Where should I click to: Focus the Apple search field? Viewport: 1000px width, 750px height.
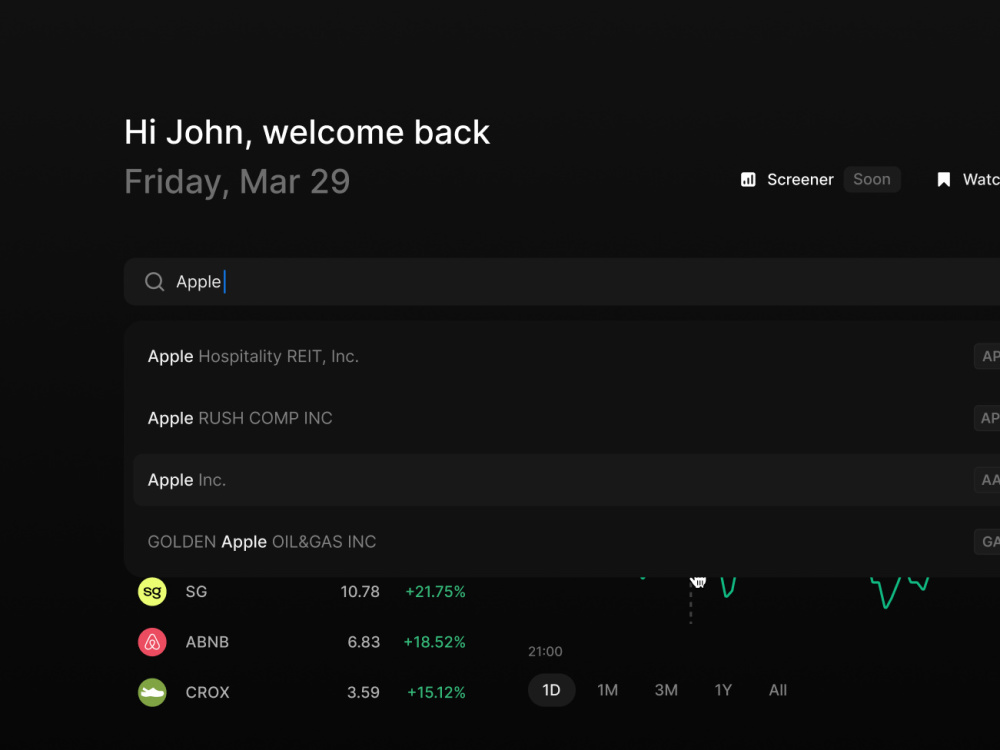(x=562, y=281)
